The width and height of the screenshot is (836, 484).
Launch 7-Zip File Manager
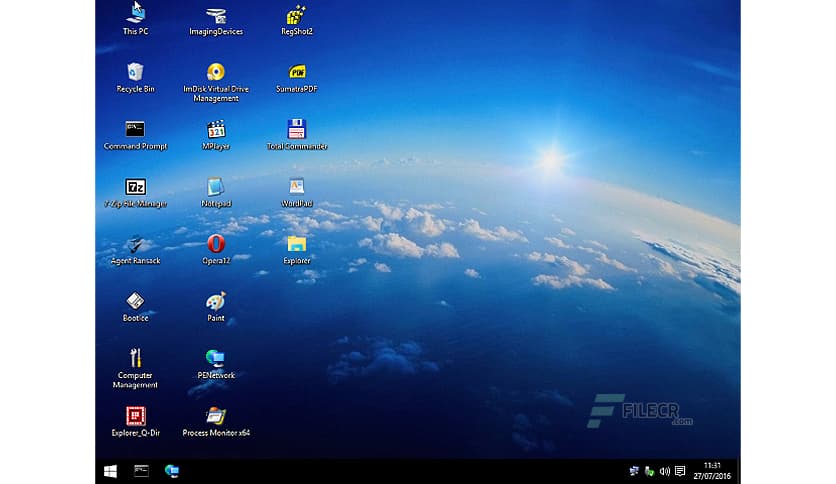click(x=135, y=192)
